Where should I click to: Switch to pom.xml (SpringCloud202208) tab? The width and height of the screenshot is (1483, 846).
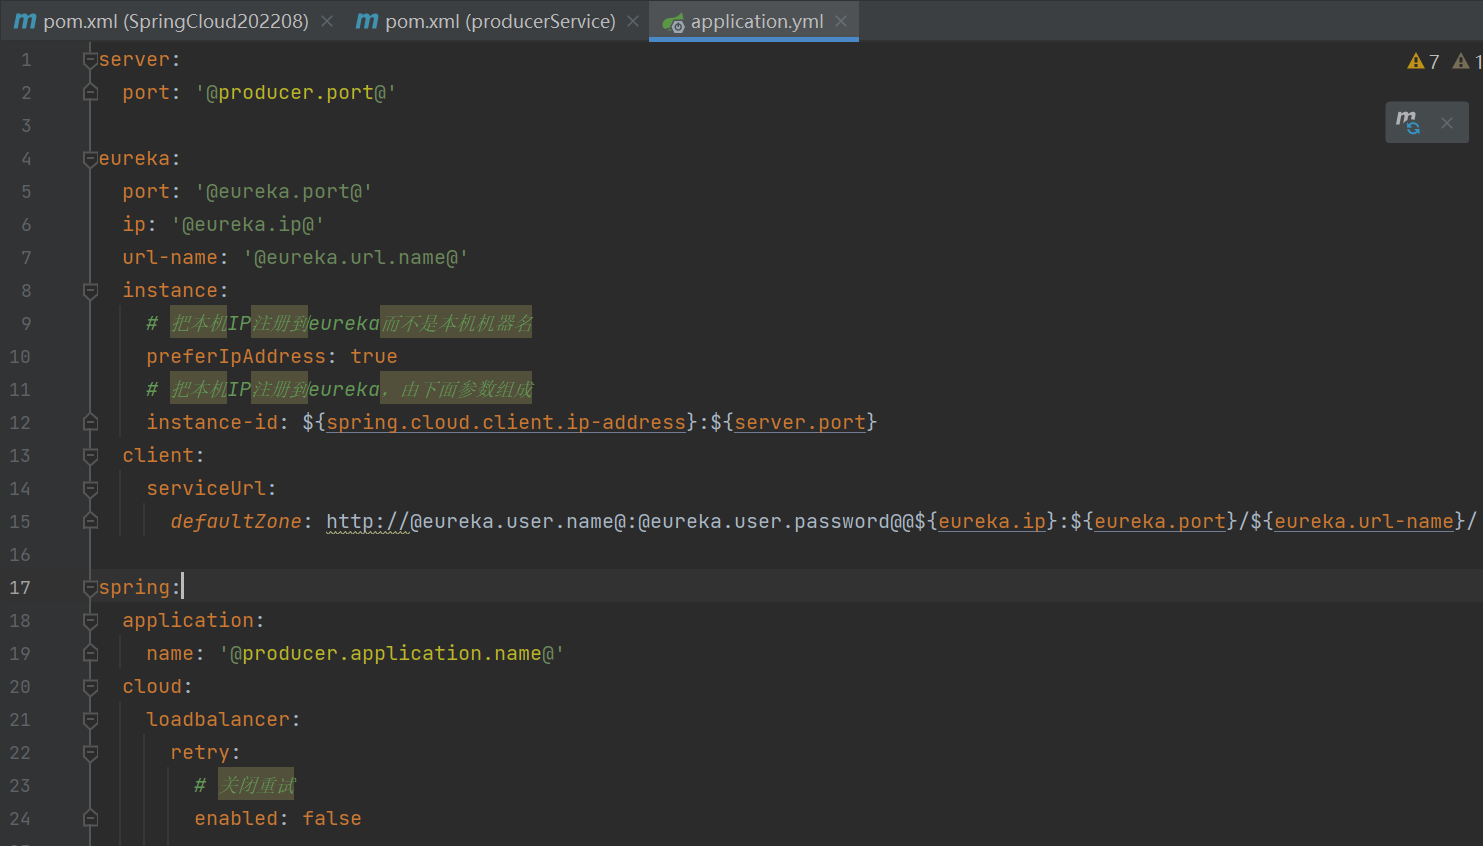tap(175, 21)
